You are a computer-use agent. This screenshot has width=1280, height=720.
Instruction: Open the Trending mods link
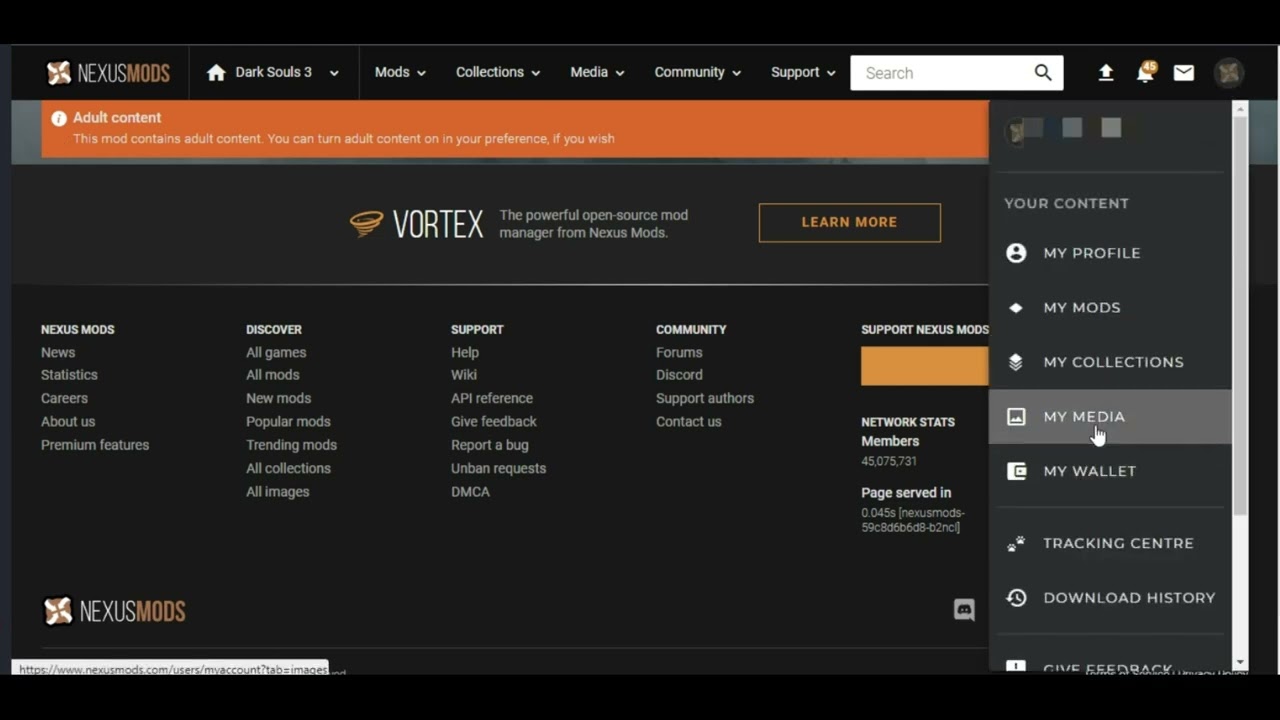(291, 445)
